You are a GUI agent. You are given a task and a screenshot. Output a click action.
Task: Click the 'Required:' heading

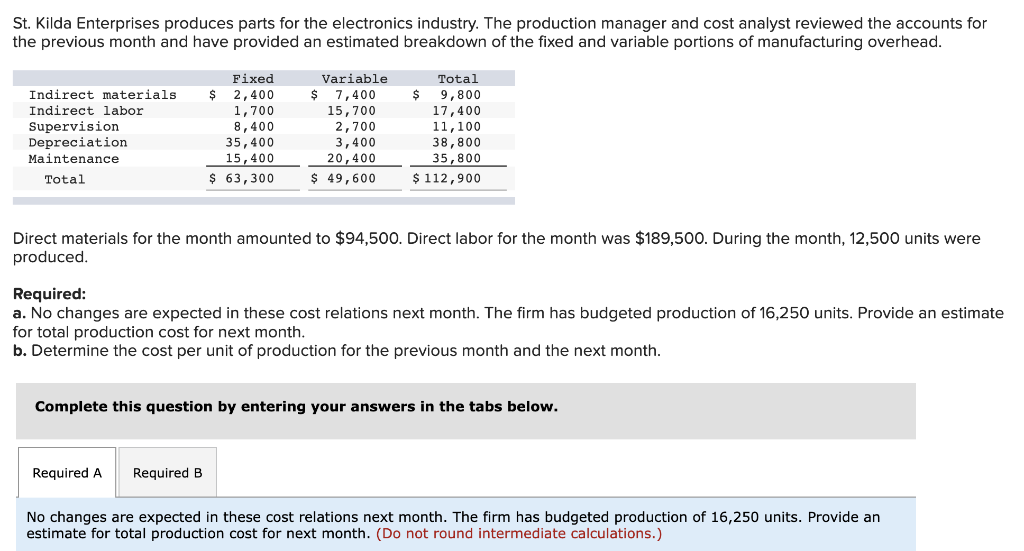tap(50, 294)
